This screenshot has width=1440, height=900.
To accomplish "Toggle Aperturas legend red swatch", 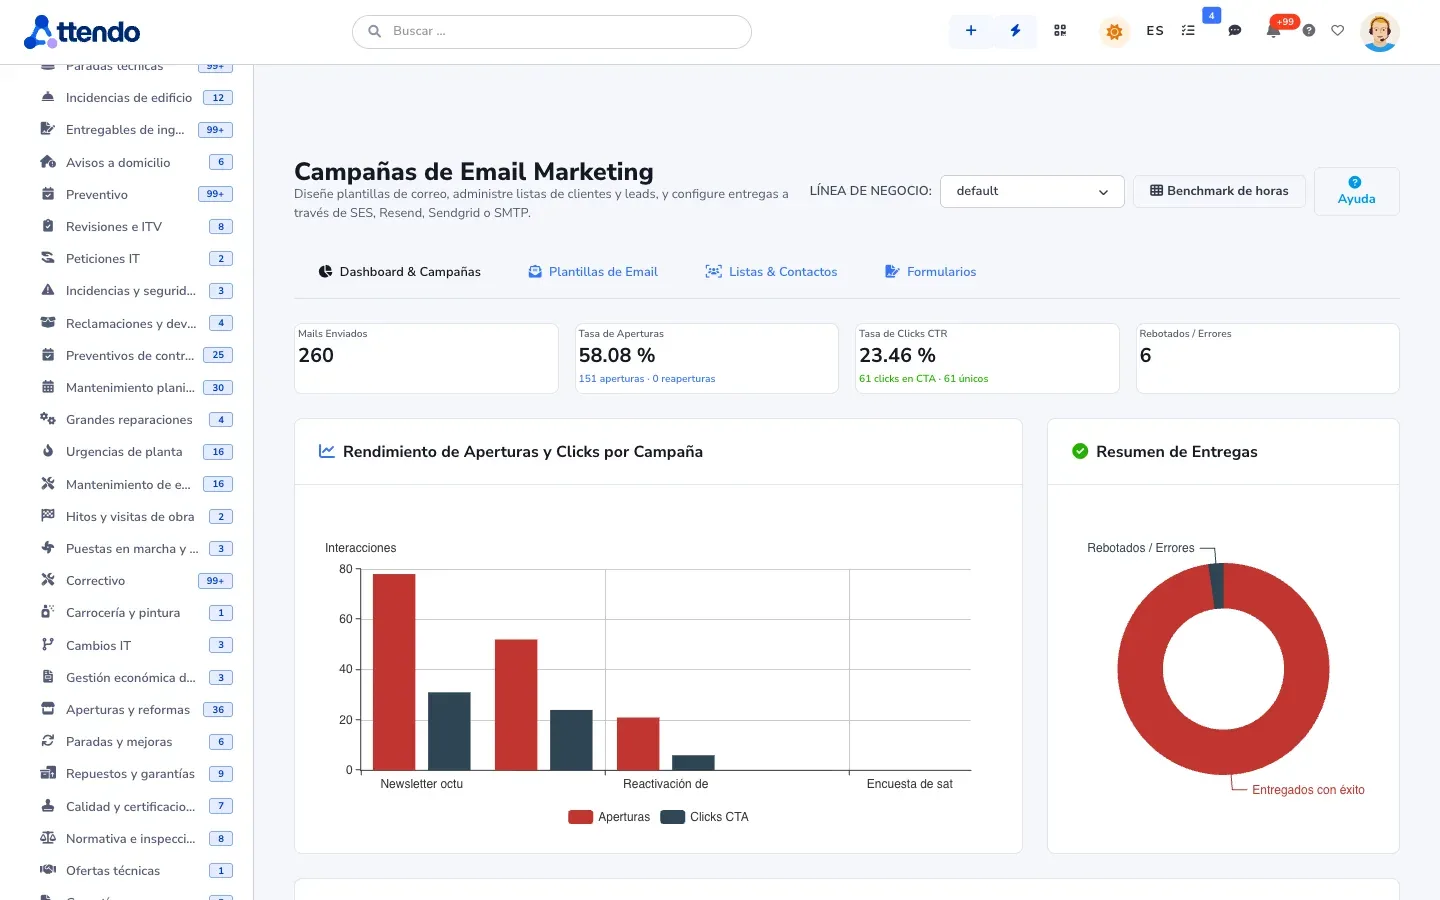I will [x=580, y=817].
